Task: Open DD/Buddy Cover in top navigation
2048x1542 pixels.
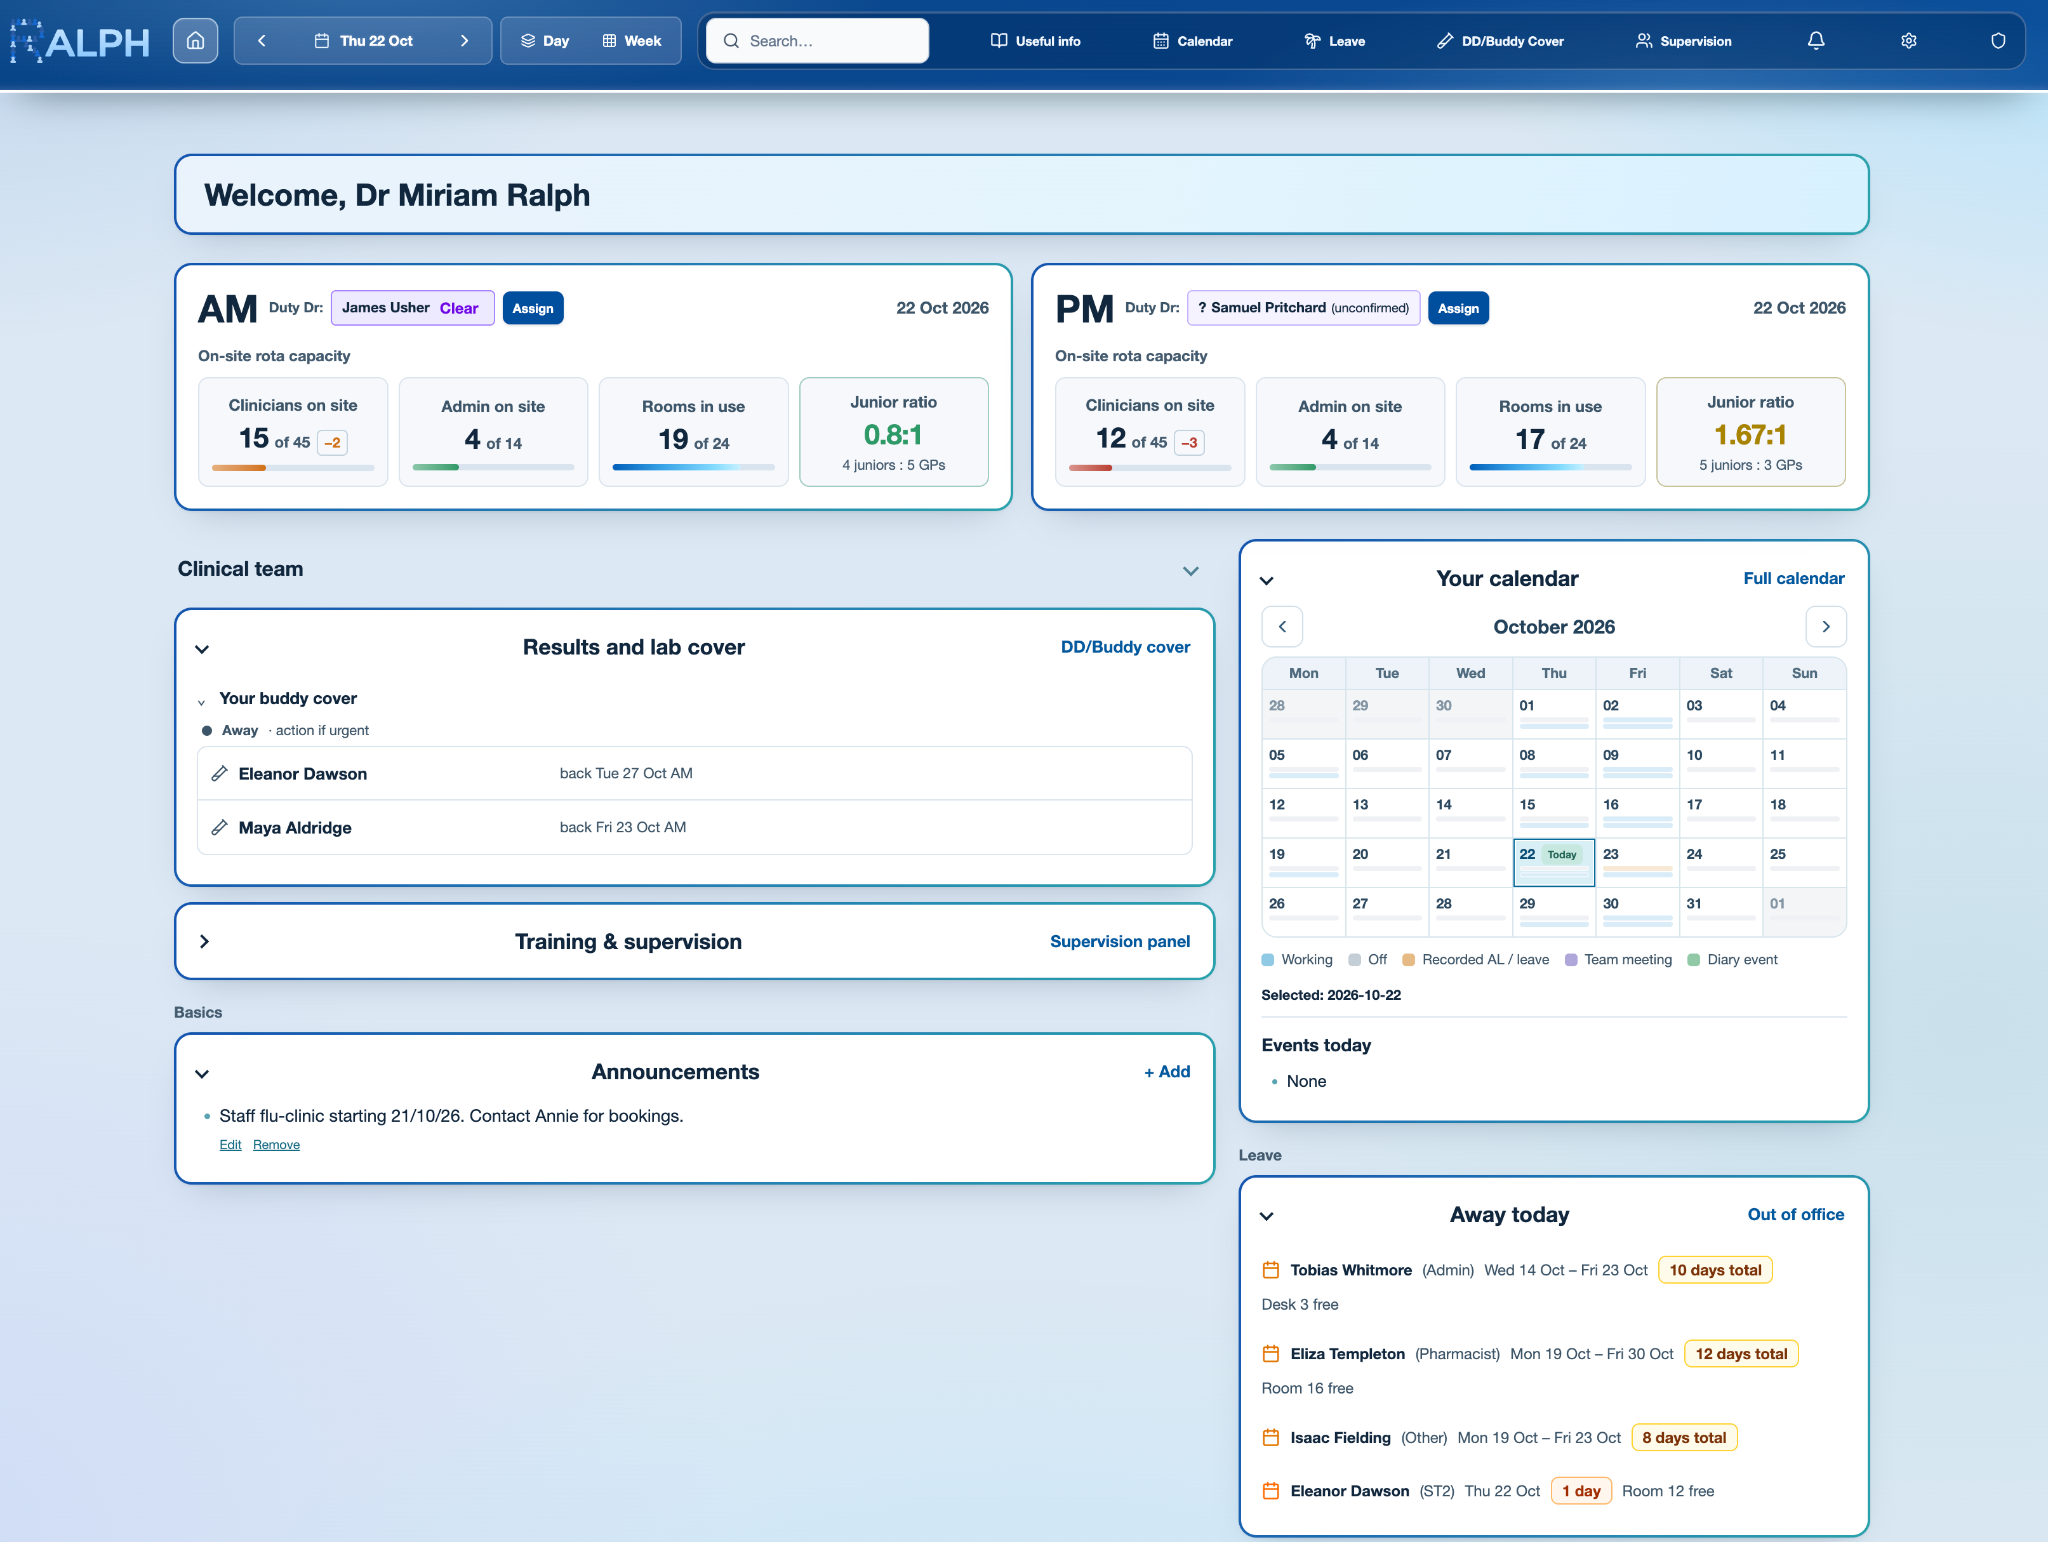Action: (x=1500, y=41)
